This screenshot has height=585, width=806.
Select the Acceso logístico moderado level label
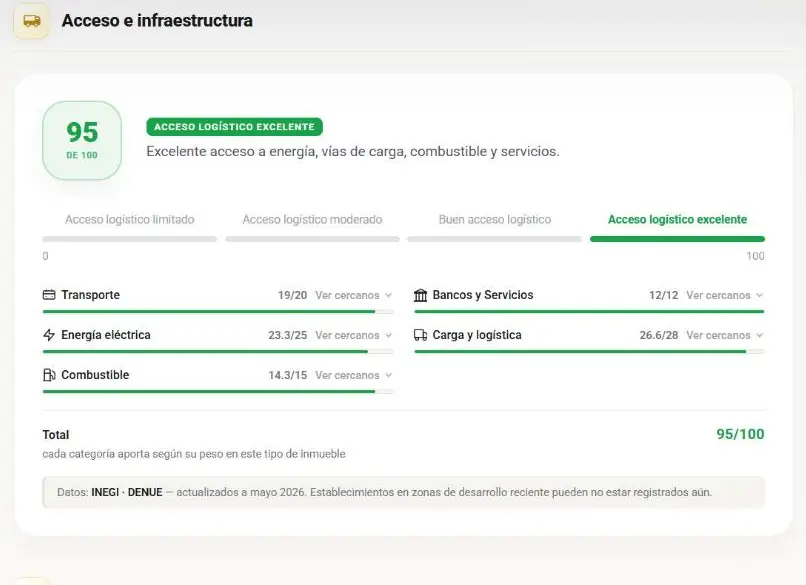313,220
